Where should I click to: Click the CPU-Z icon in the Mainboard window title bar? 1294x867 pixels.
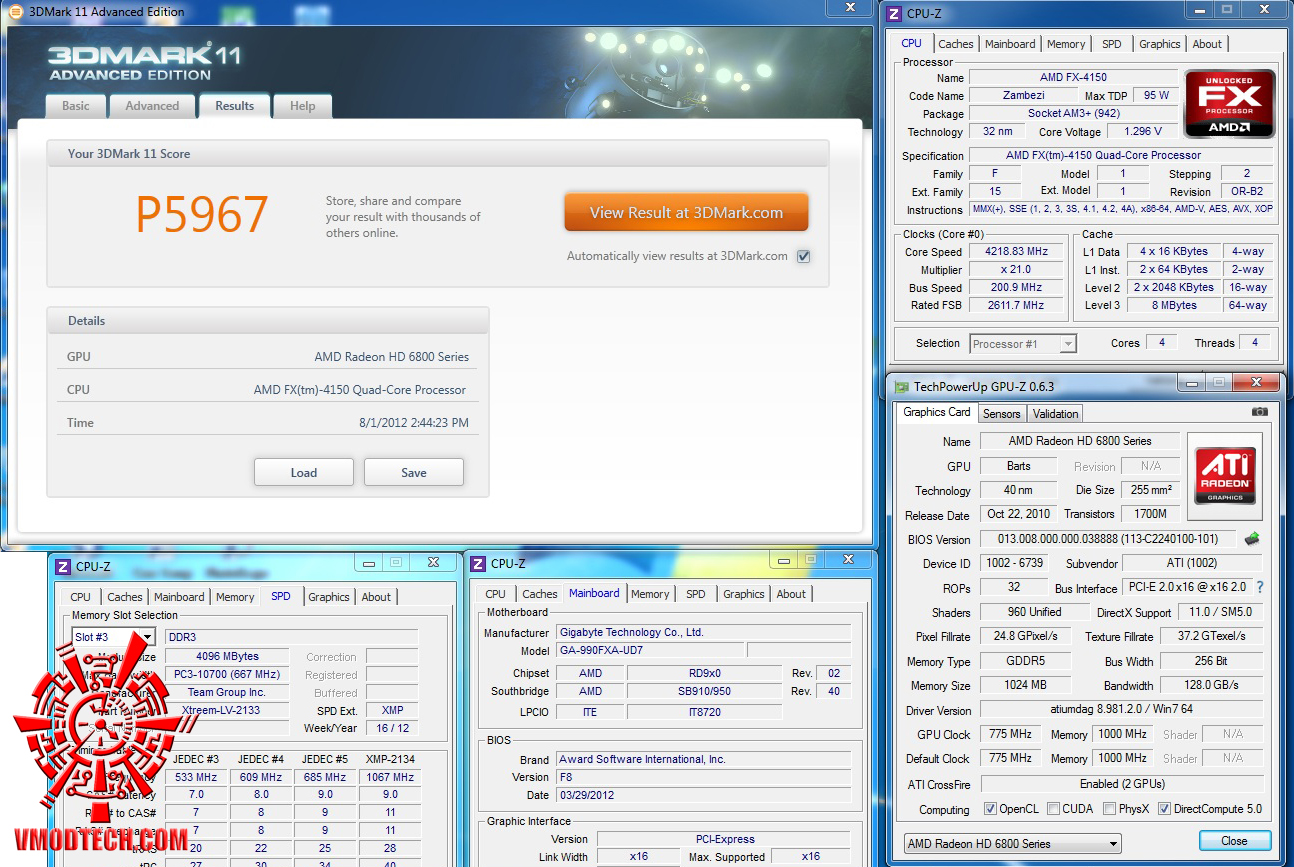click(x=478, y=564)
